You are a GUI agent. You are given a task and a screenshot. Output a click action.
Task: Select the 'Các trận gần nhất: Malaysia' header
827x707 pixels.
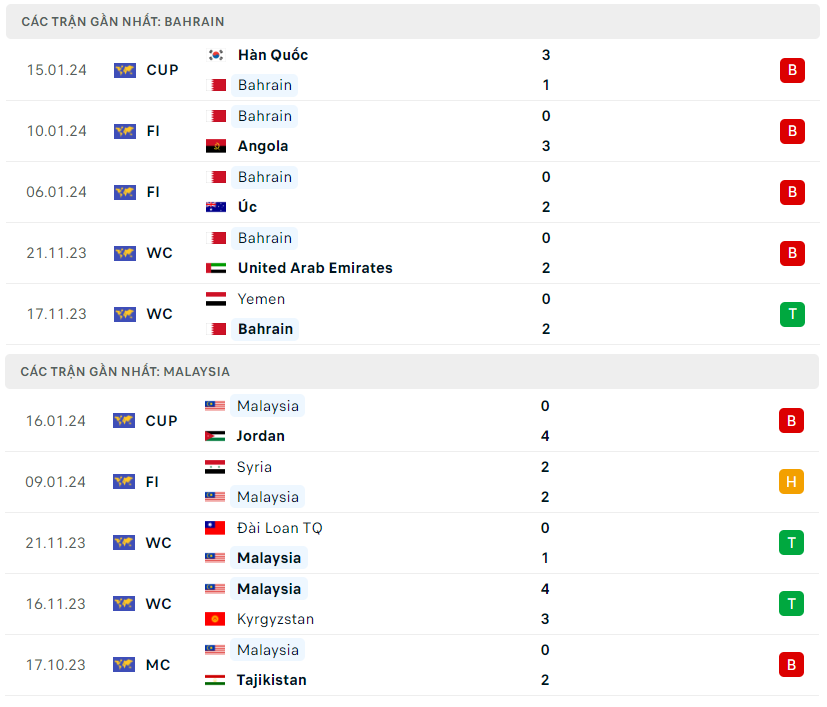[125, 371]
